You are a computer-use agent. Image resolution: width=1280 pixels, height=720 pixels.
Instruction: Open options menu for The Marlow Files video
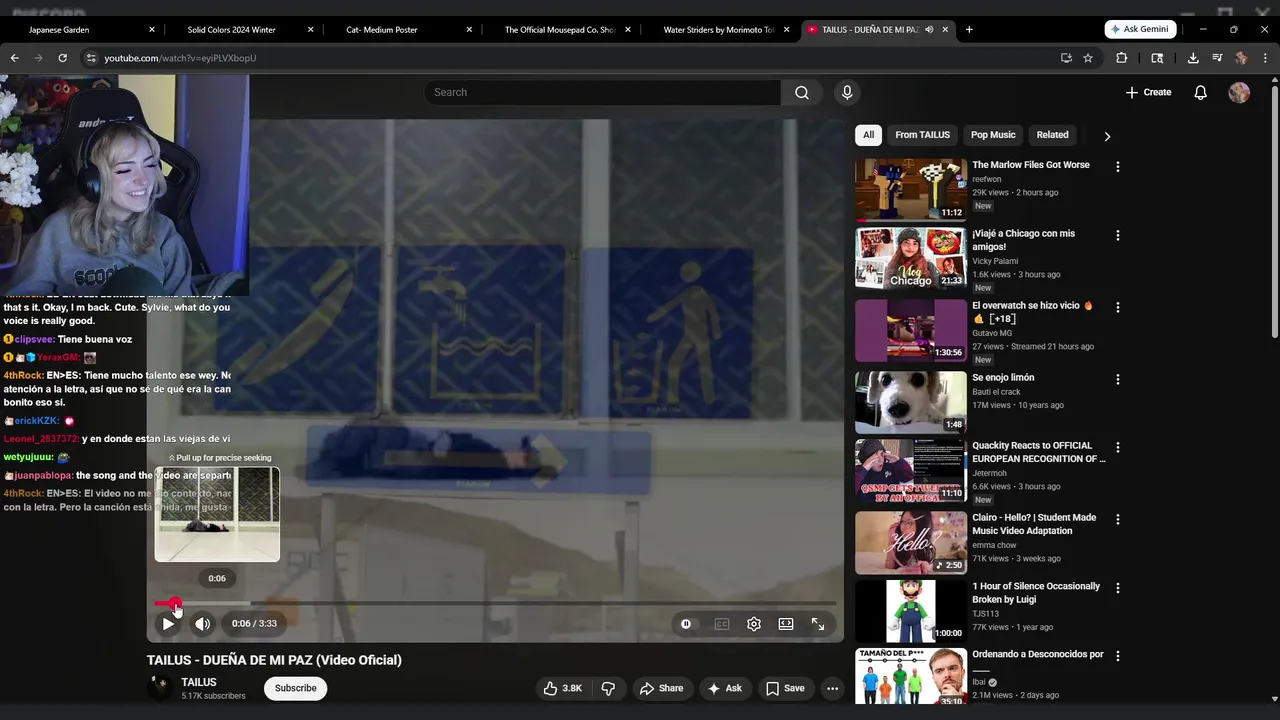(1118, 167)
